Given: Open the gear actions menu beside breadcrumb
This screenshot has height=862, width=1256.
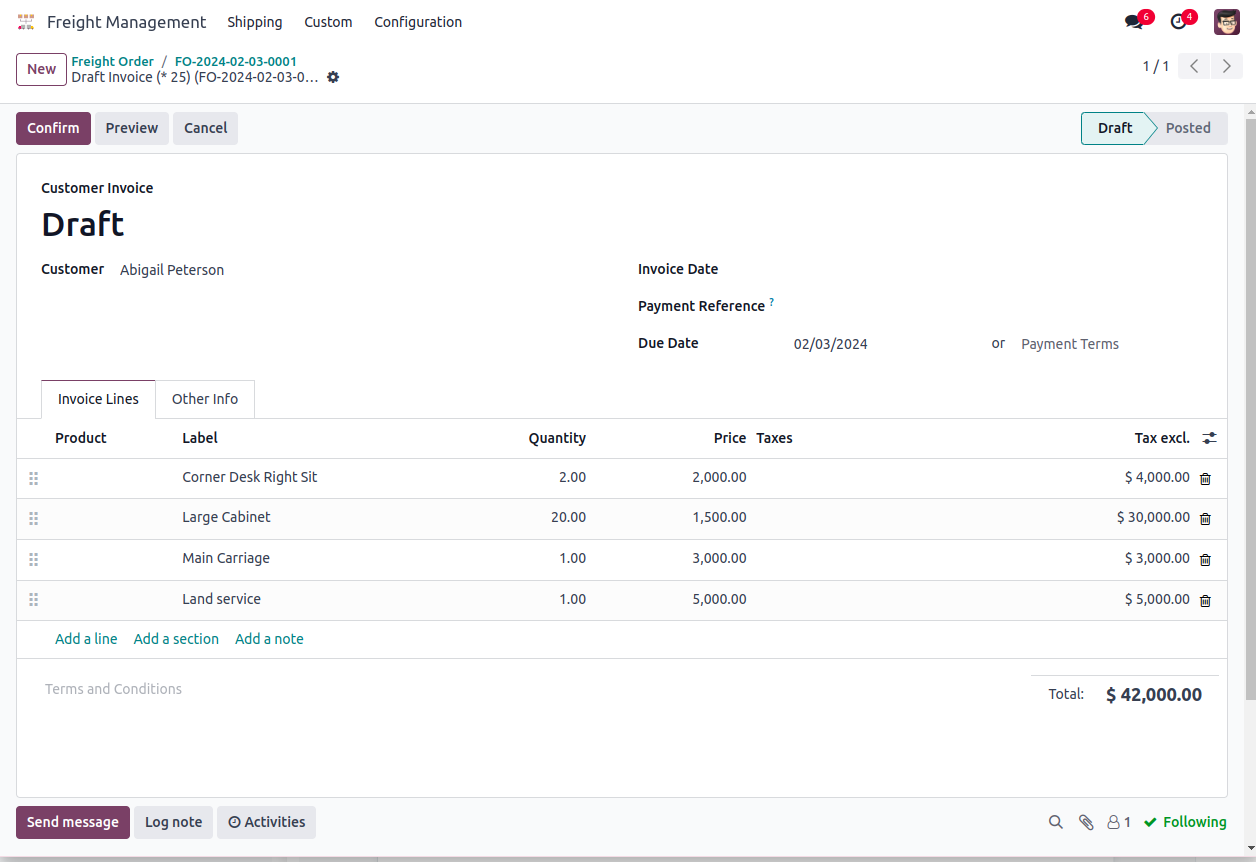Looking at the screenshot, I should tap(333, 77).
